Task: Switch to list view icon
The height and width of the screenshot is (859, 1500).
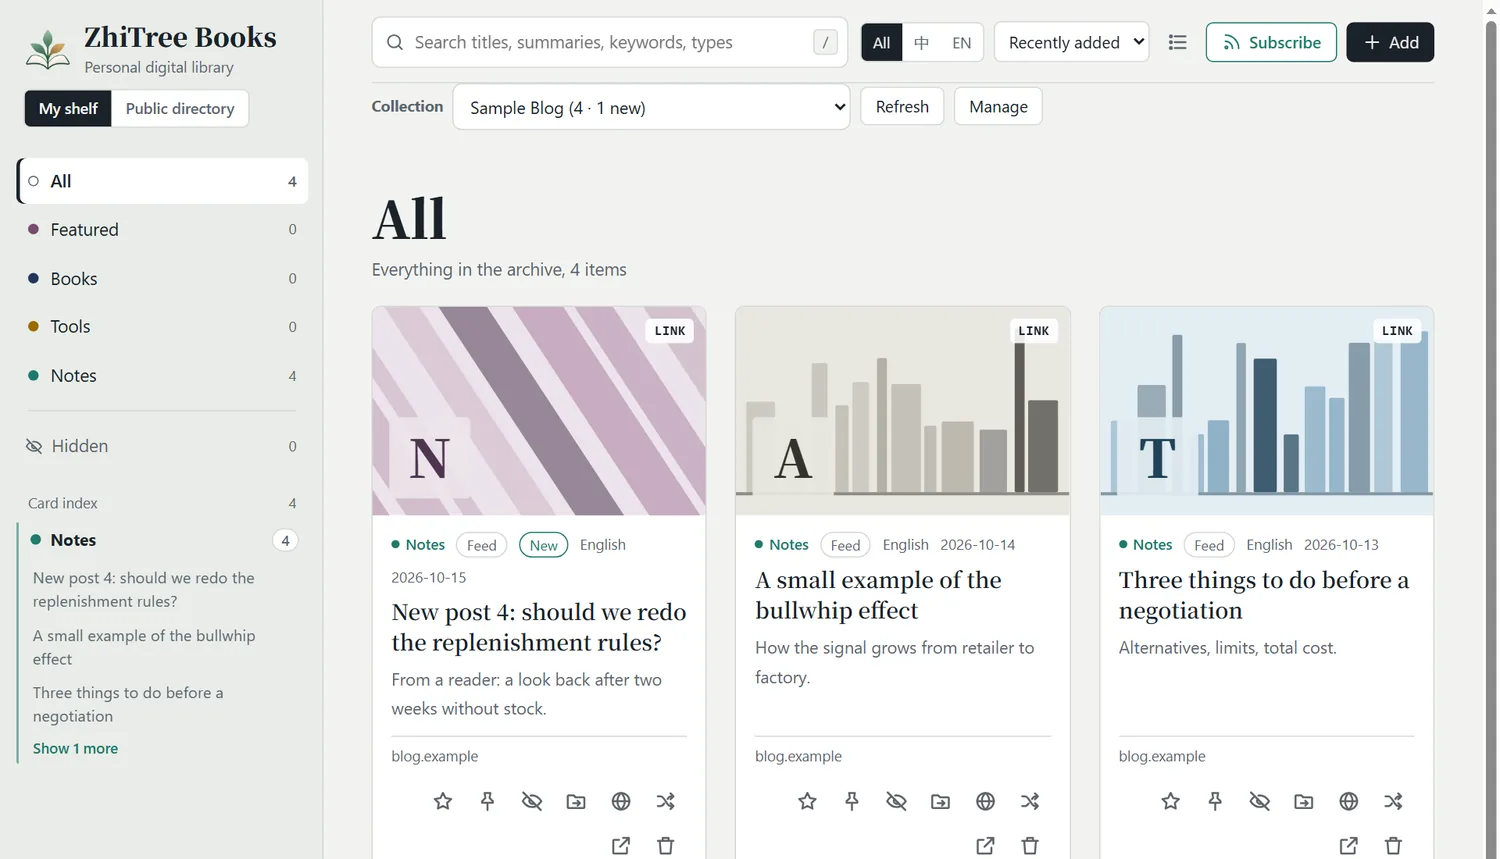Action: 1177,42
